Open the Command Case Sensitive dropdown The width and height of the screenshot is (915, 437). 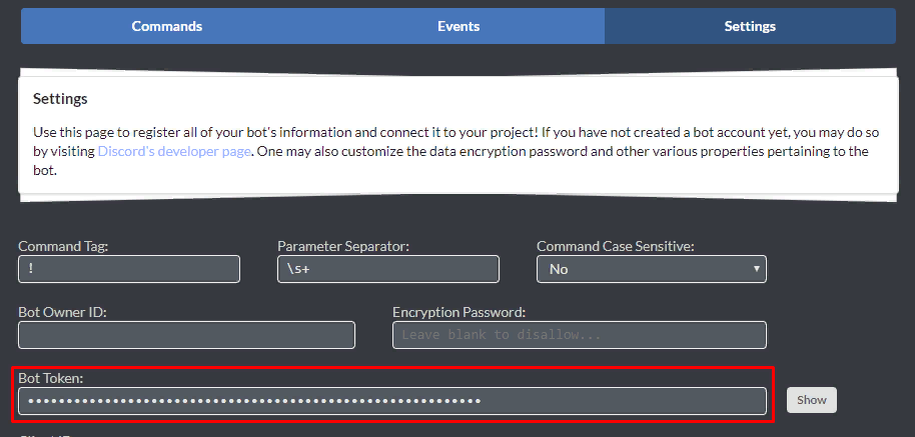click(x=651, y=269)
